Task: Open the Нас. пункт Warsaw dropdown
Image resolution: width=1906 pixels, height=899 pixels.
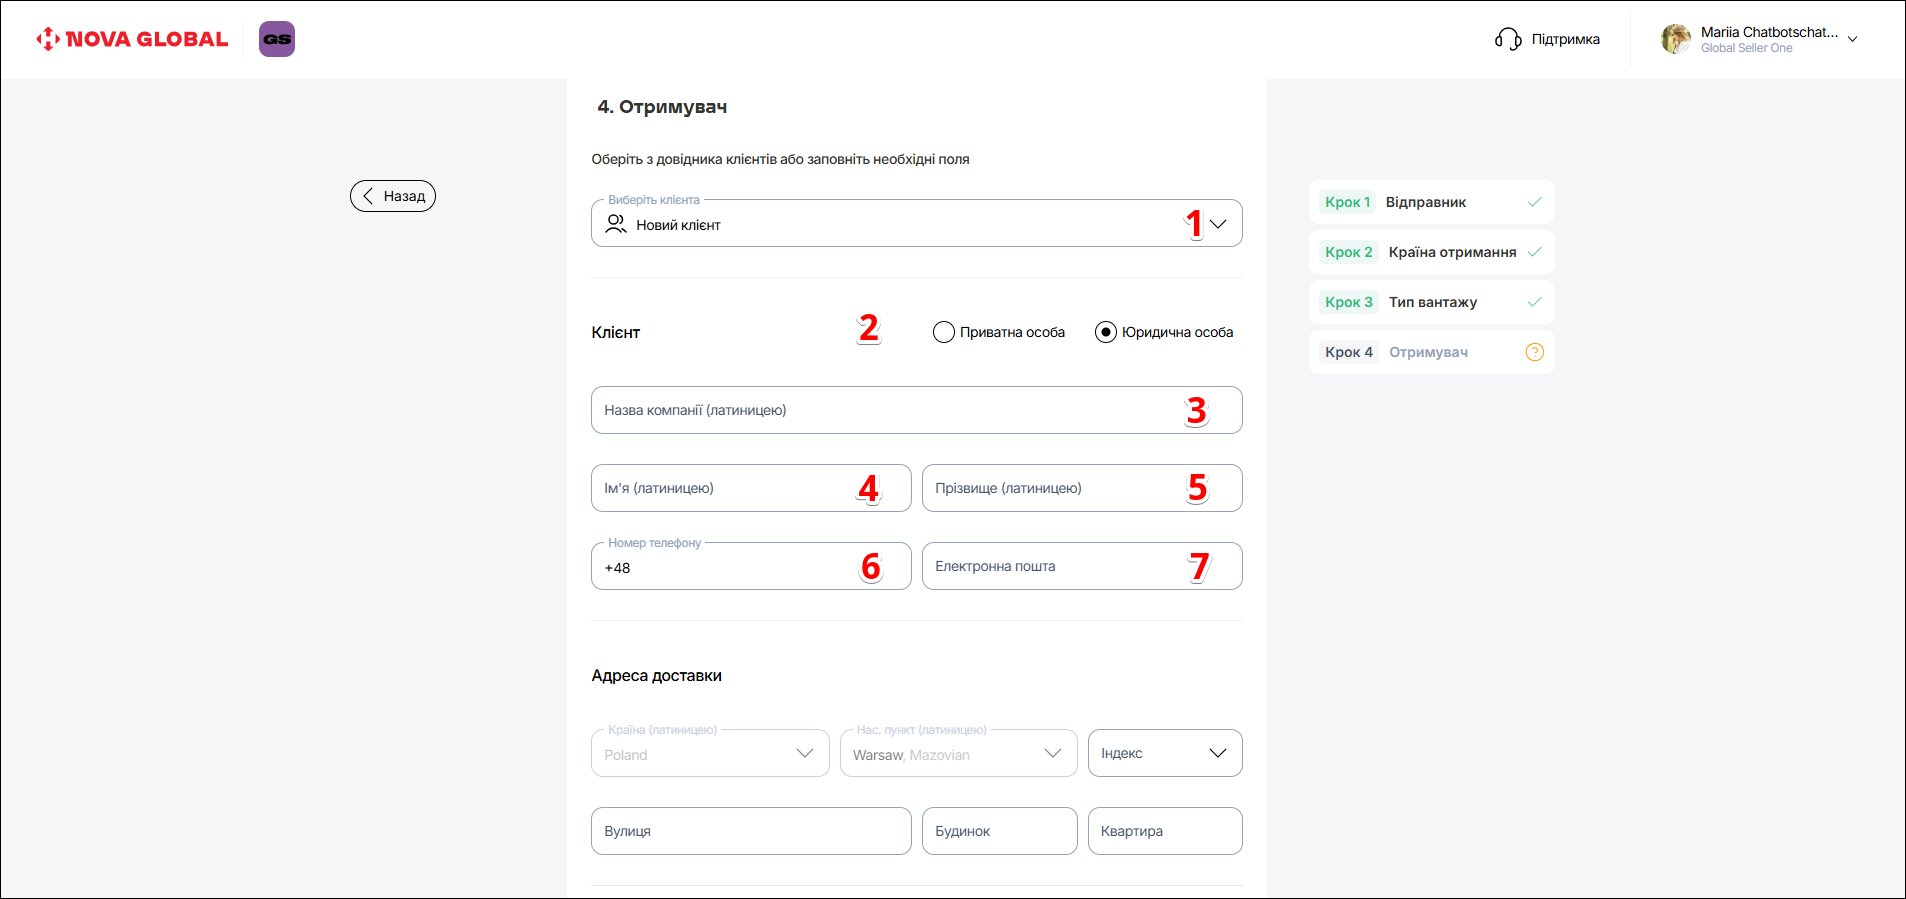Action: coord(958,754)
